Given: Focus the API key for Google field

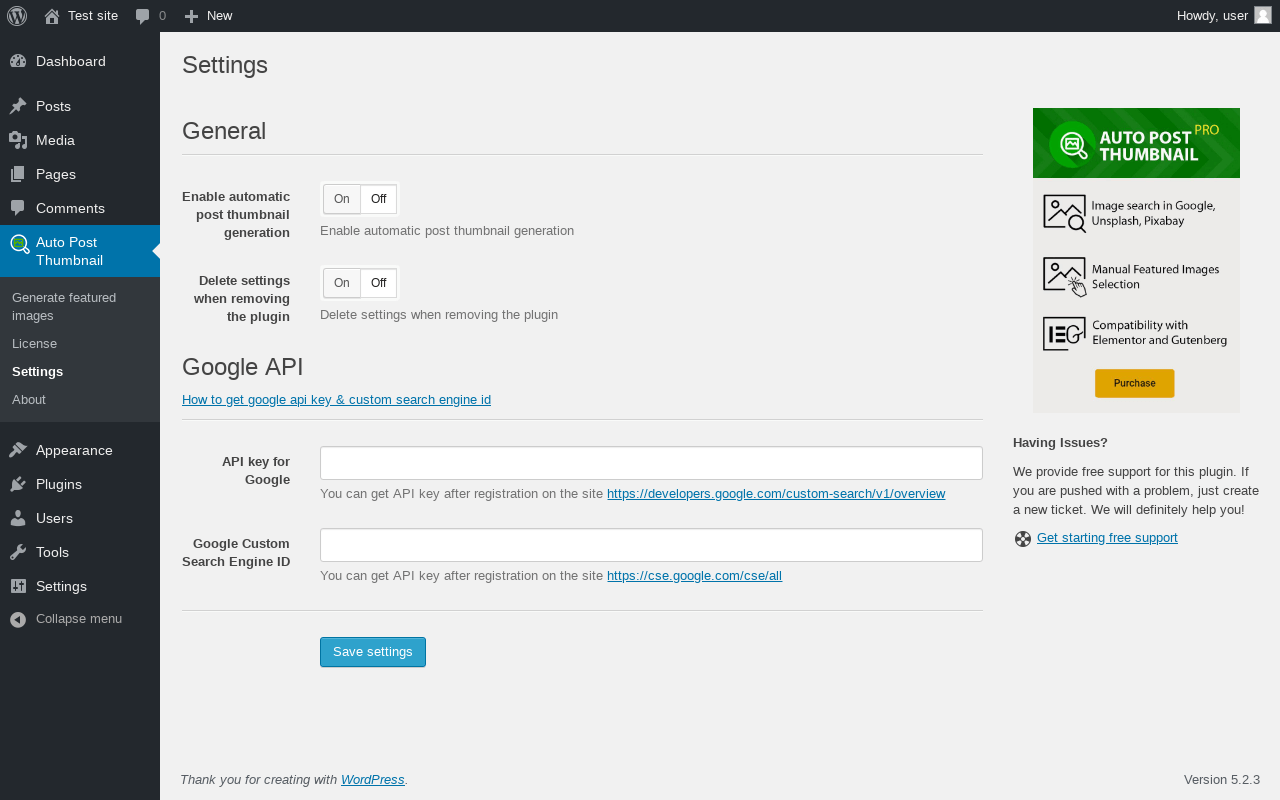Looking at the screenshot, I should pyautogui.click(x=651, y=463).
